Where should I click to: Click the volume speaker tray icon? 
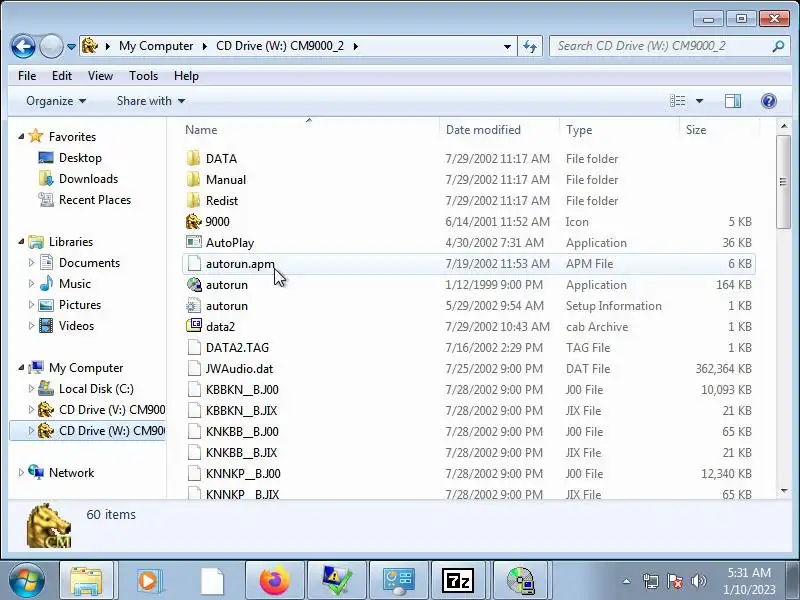(x=698, y=581)
